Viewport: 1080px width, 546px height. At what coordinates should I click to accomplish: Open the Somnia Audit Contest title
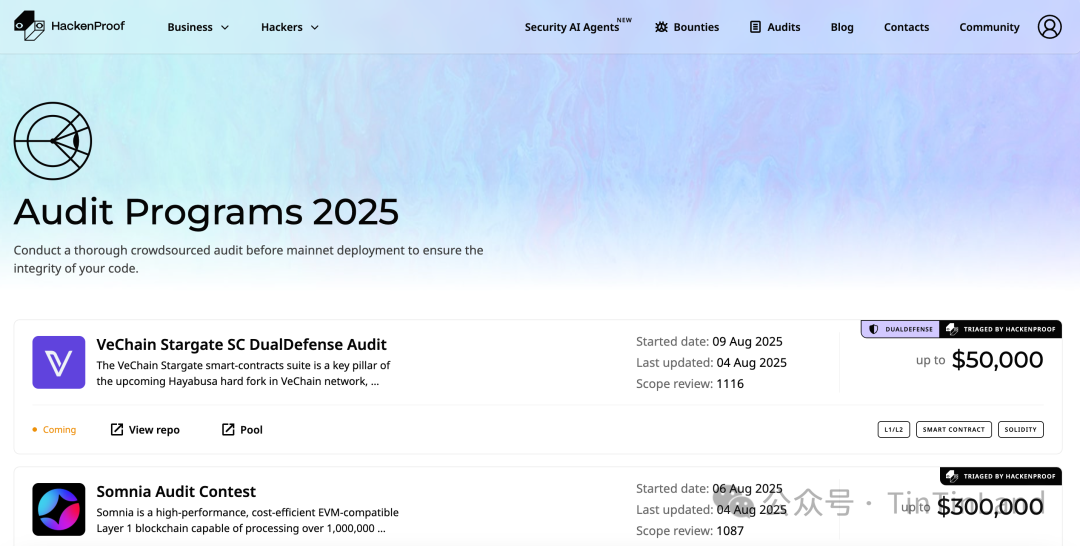(176, 492)
